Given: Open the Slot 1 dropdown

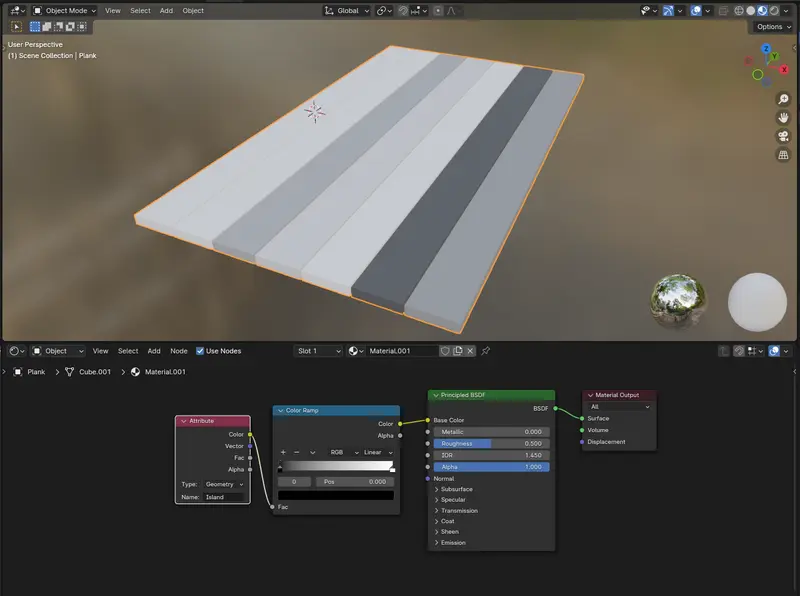Looking at the screenshot, I should pos(318,351).
